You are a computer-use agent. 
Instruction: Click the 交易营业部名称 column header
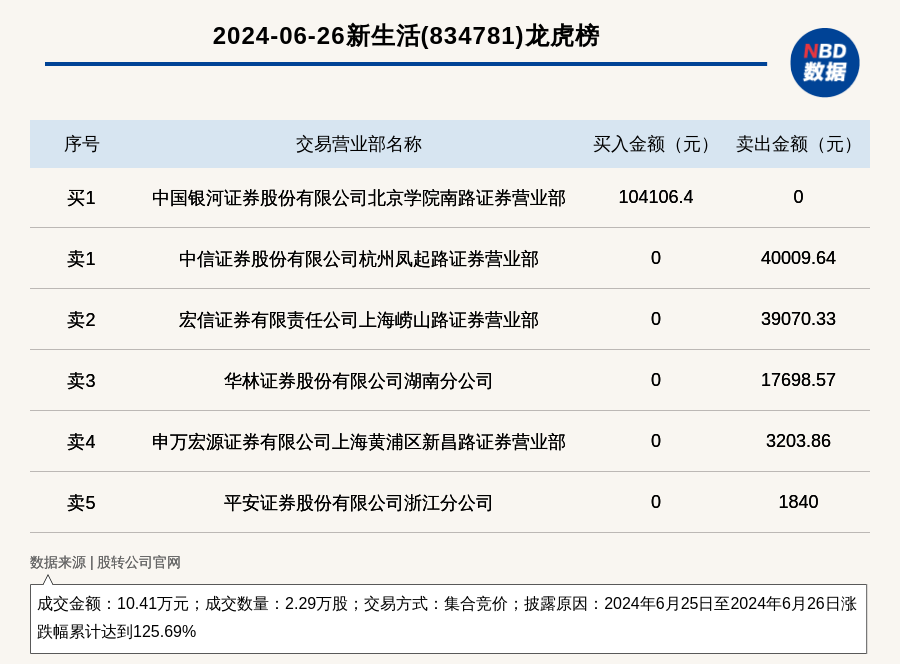(x=359, y=144)
